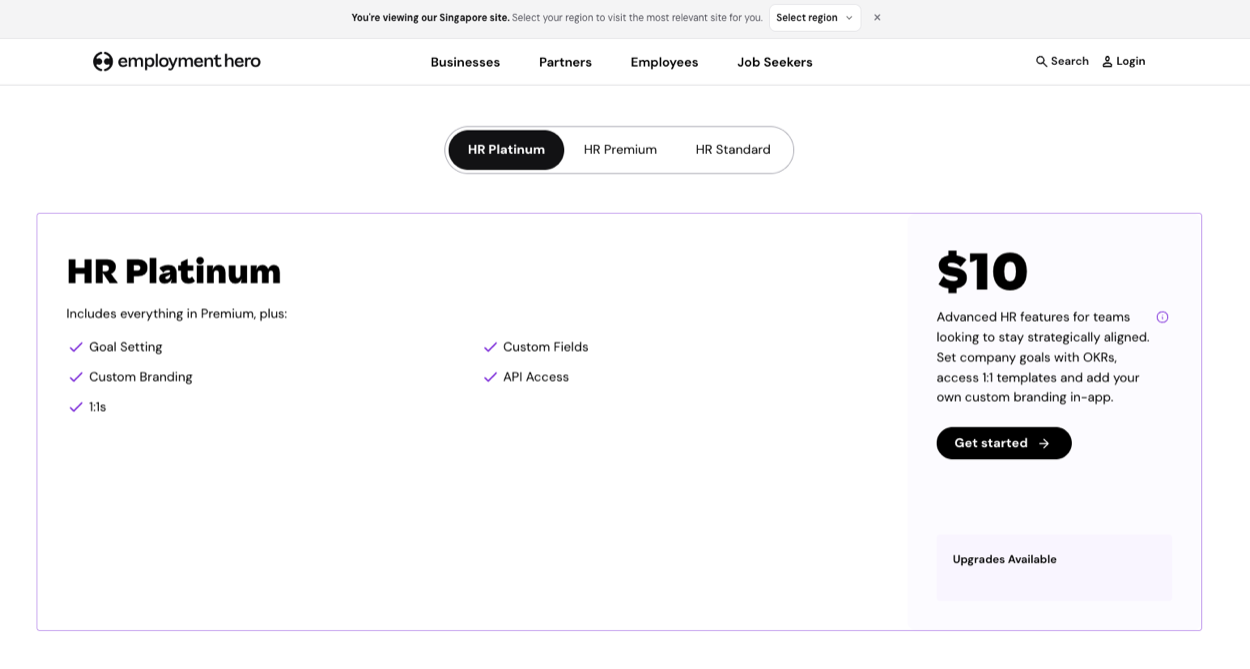This screenshot has height=669, width=1250.
Task: Click the magnifier Search icon
Action: tap(1041, 61)
